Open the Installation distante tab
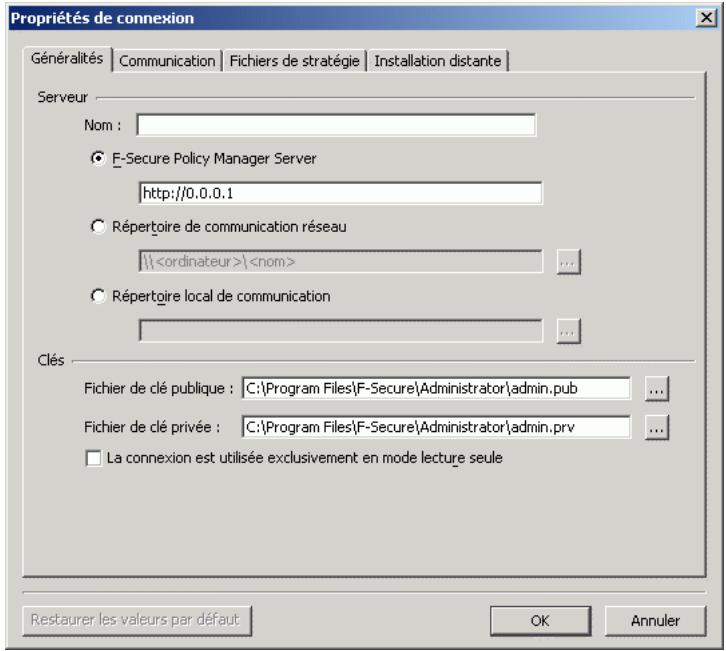Screen dimensions: 726x651 (x=438, y=61)
